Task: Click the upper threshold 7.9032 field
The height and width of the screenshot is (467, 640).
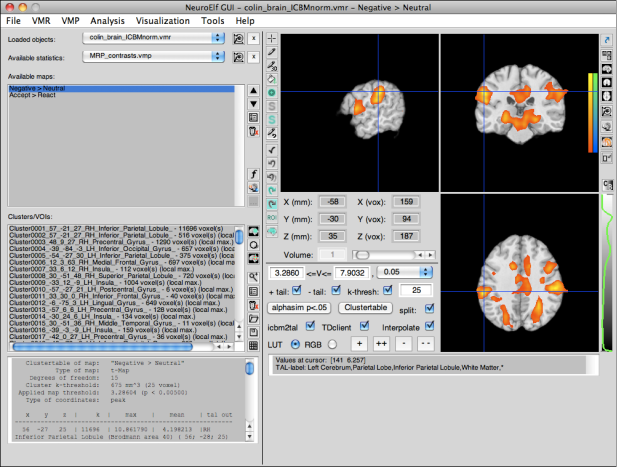Action: pyautogui.click(x=352, y=273)
